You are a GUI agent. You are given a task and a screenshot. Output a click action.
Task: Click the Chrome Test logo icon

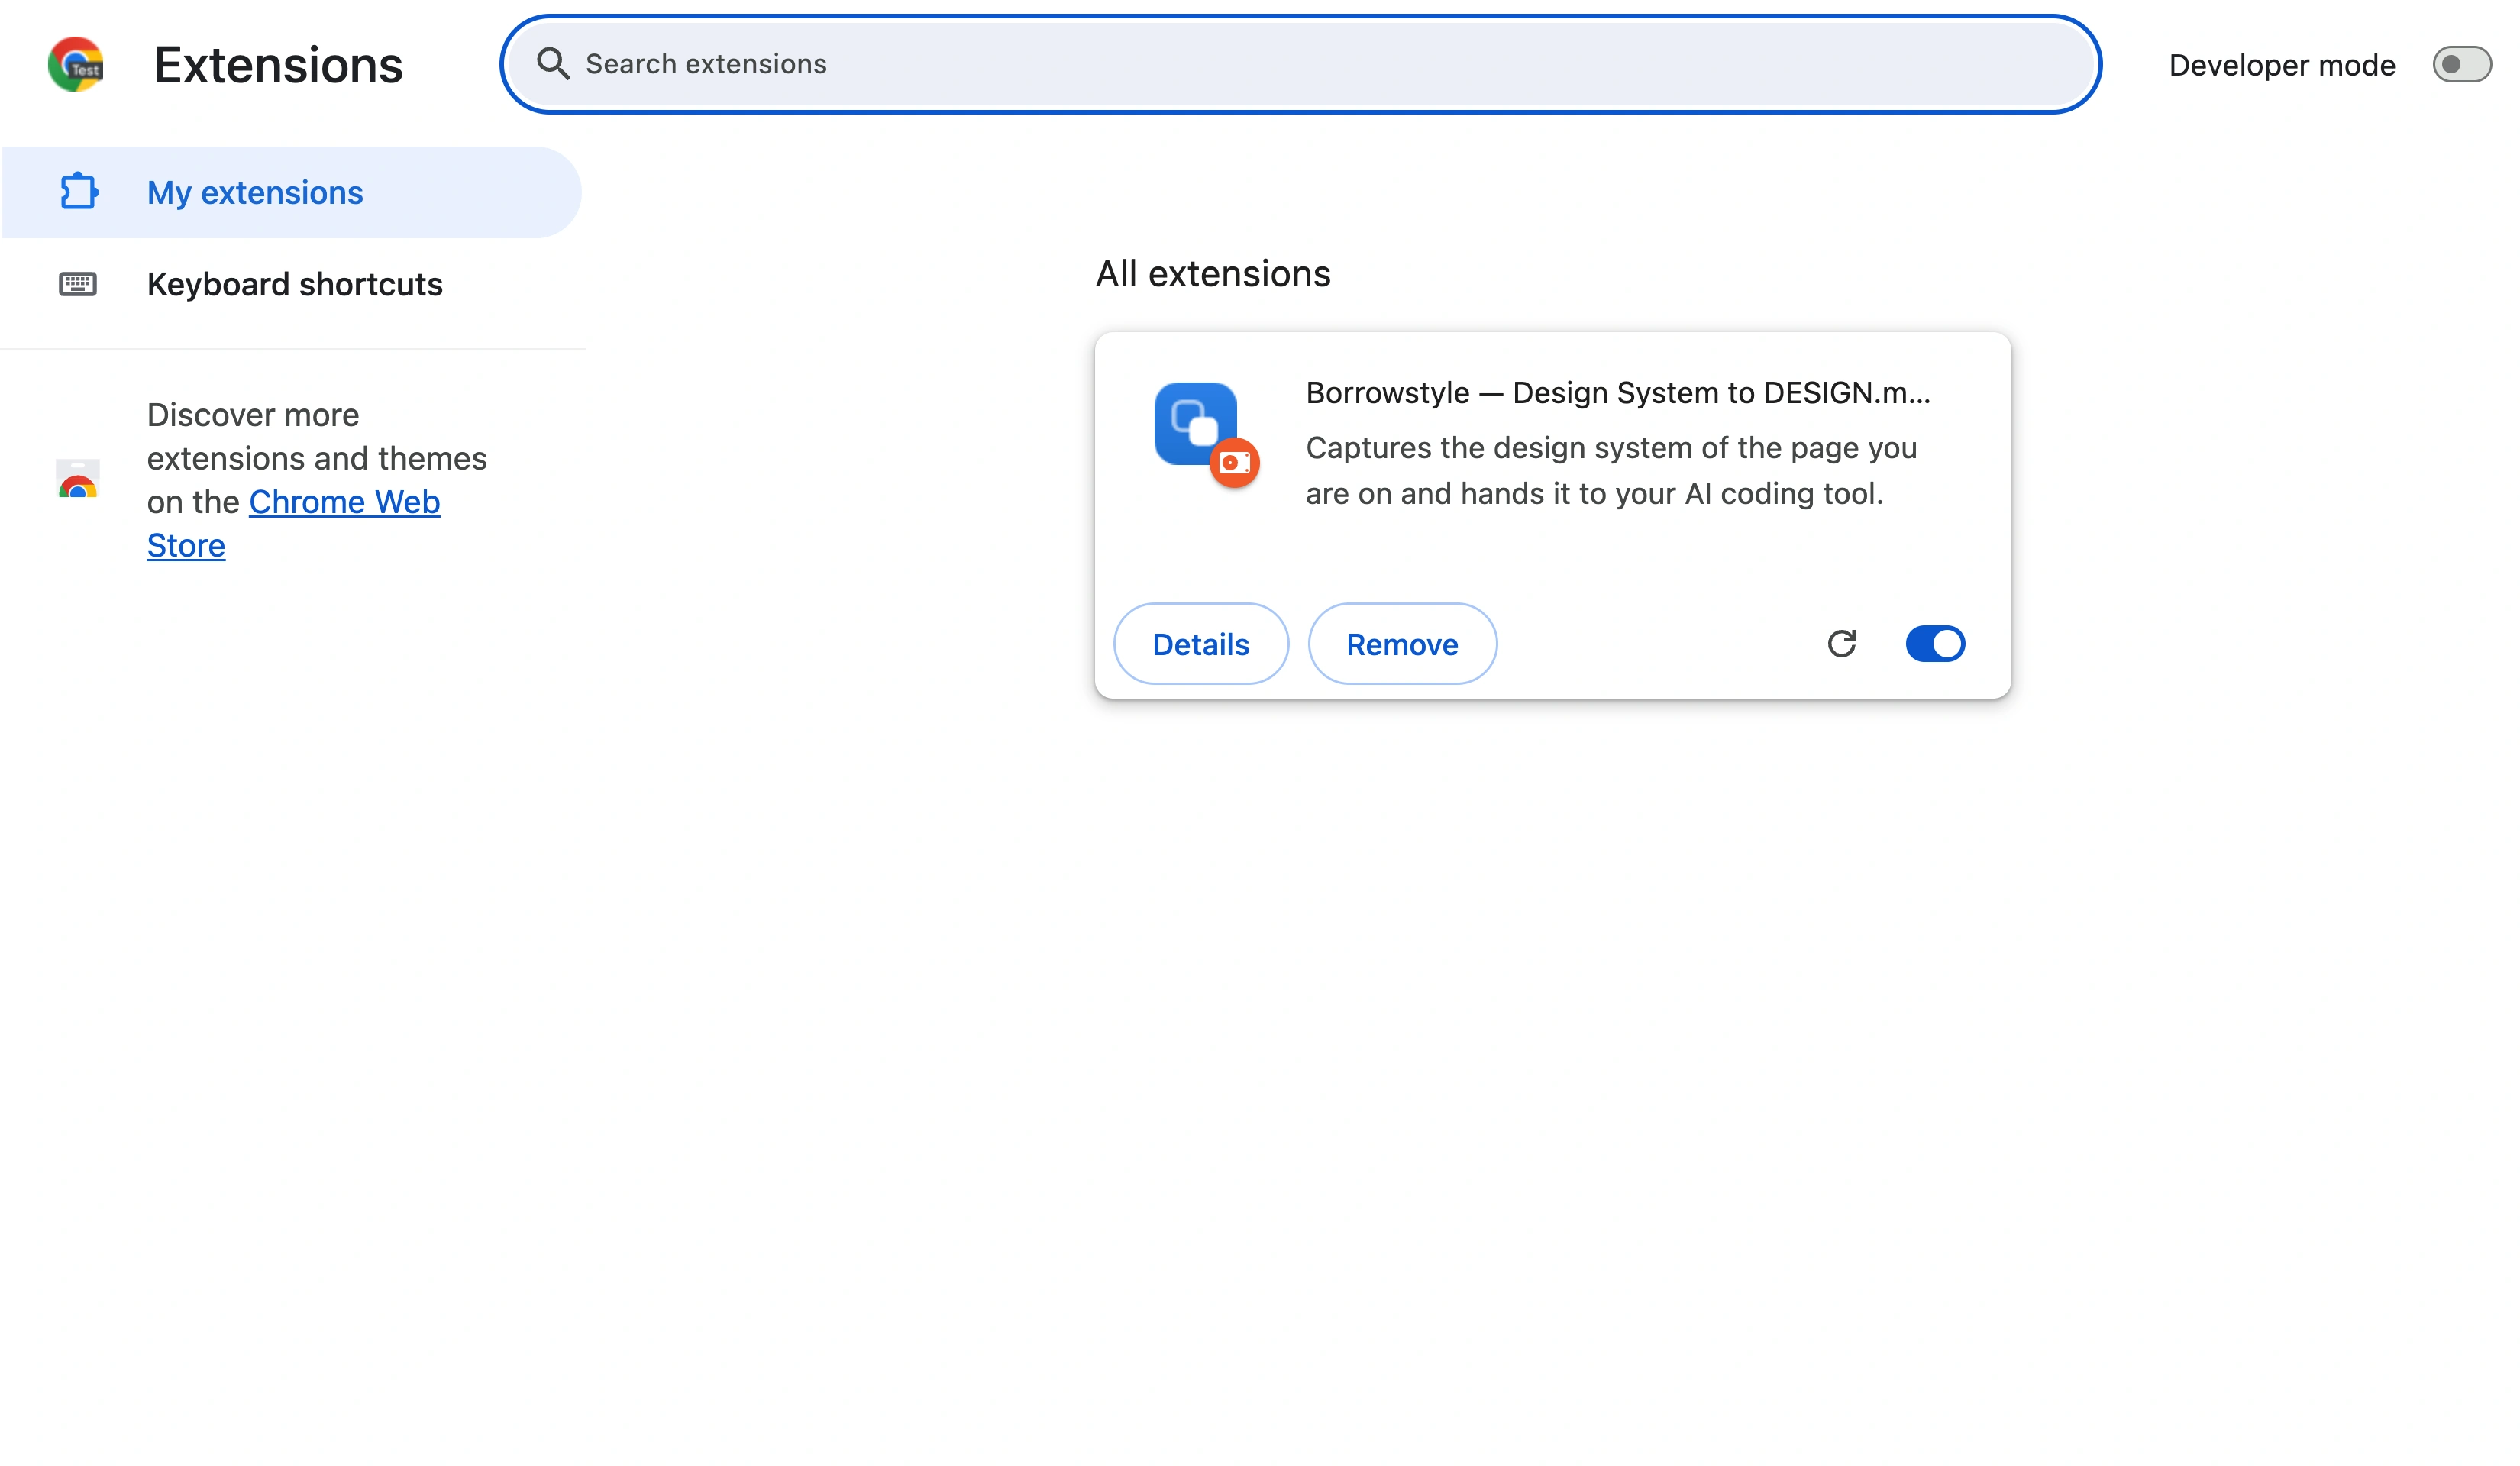[x=76, y=65]
